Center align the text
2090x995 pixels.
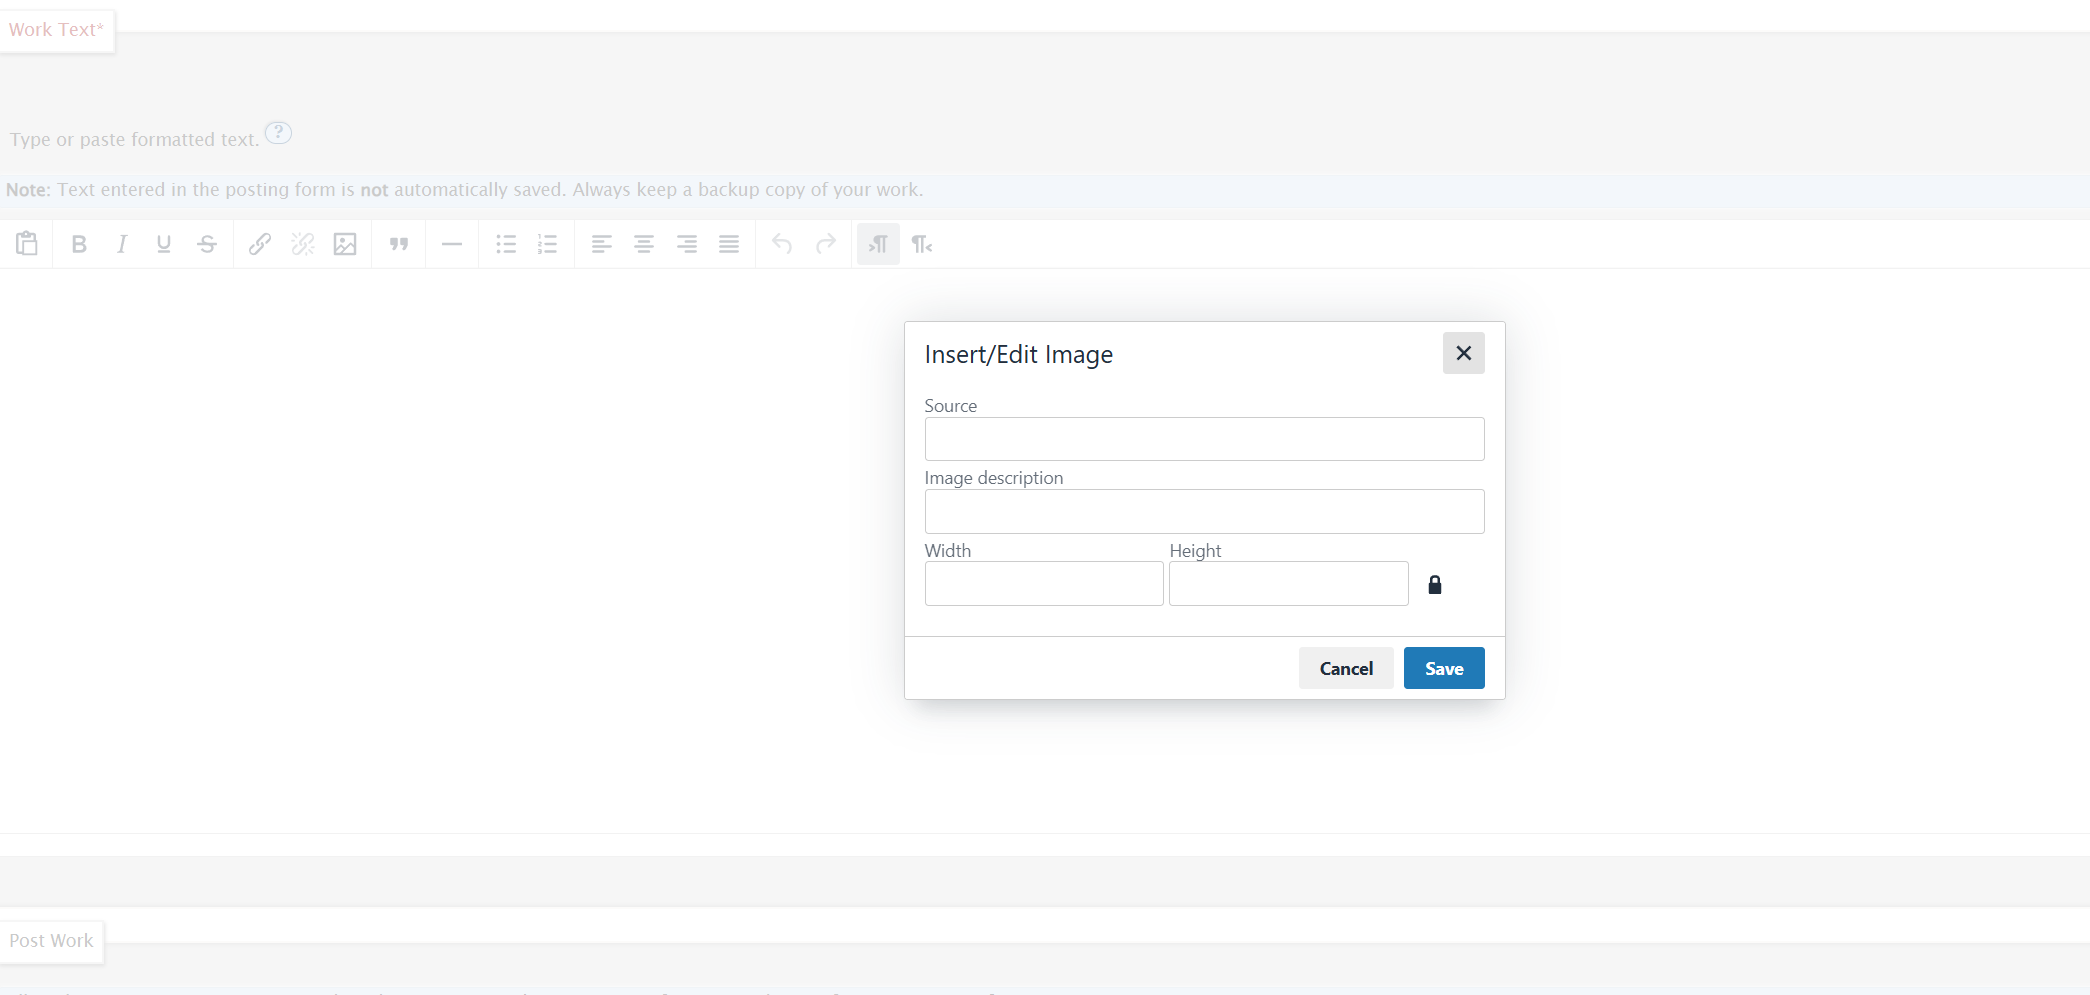[x=644, y=244]
